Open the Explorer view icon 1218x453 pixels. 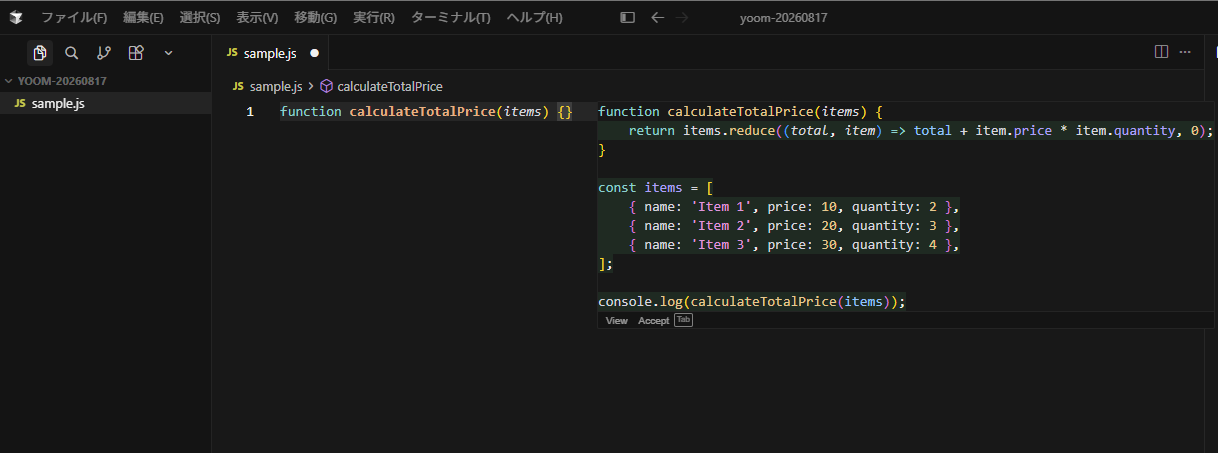tap(40, 53)
